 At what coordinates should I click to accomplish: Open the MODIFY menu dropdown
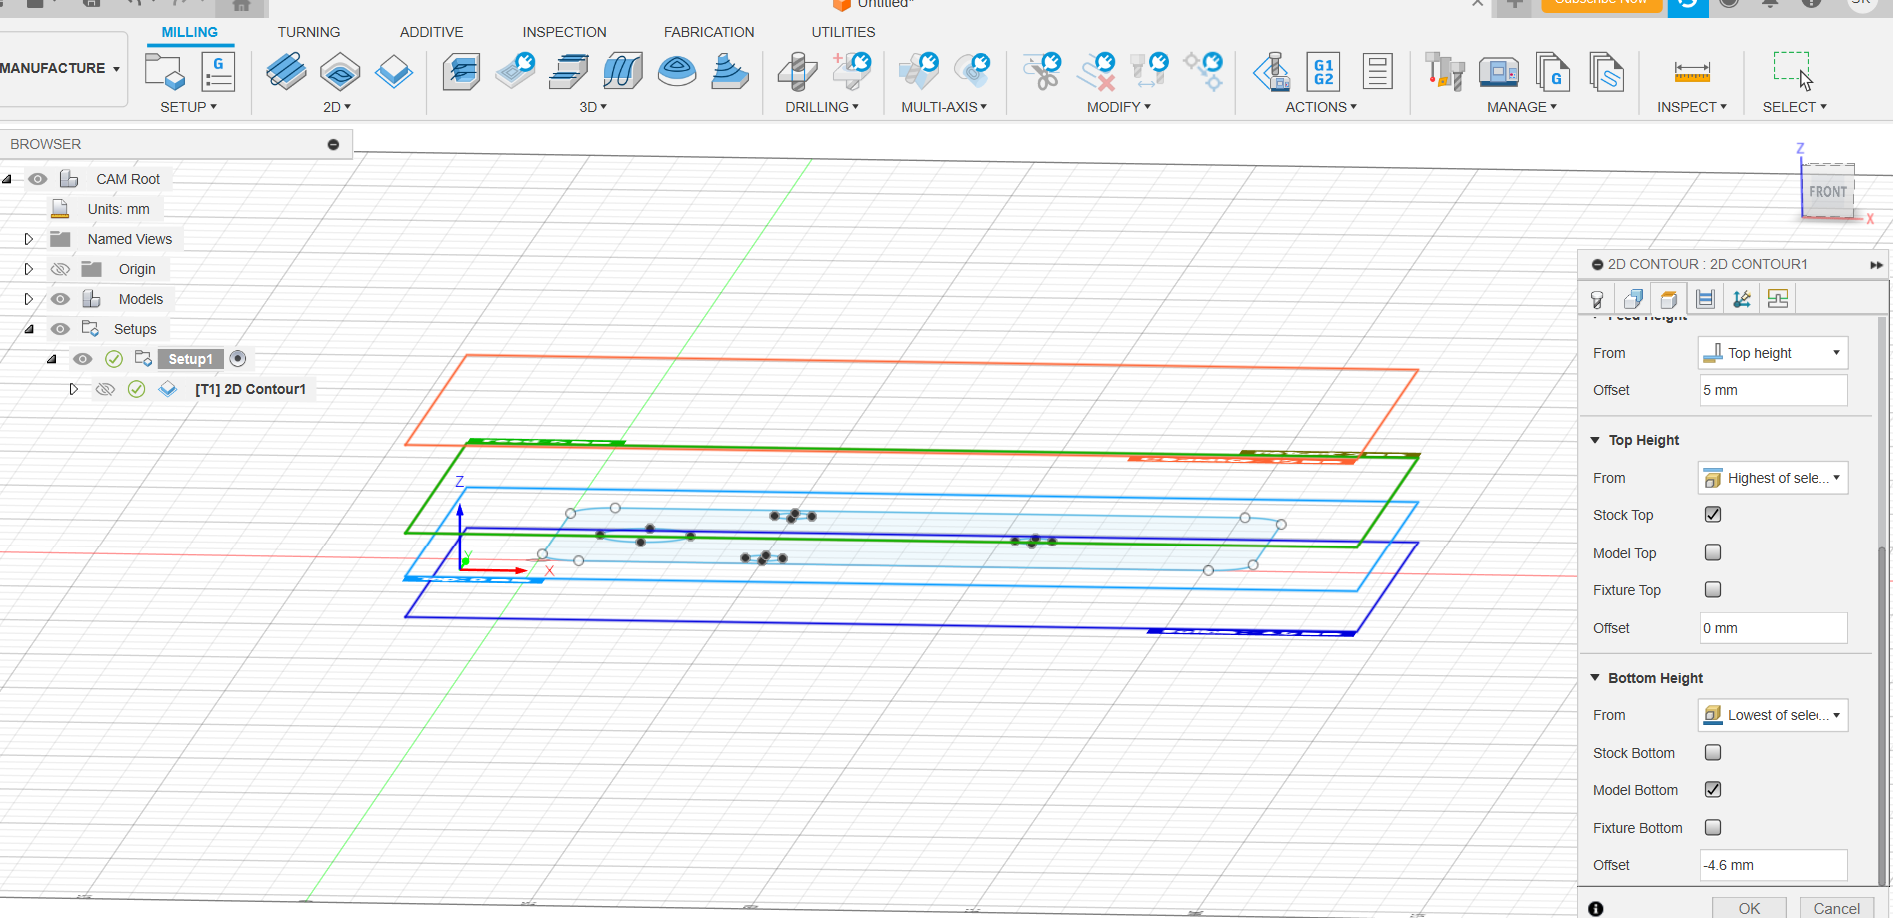pos(1119,107)
